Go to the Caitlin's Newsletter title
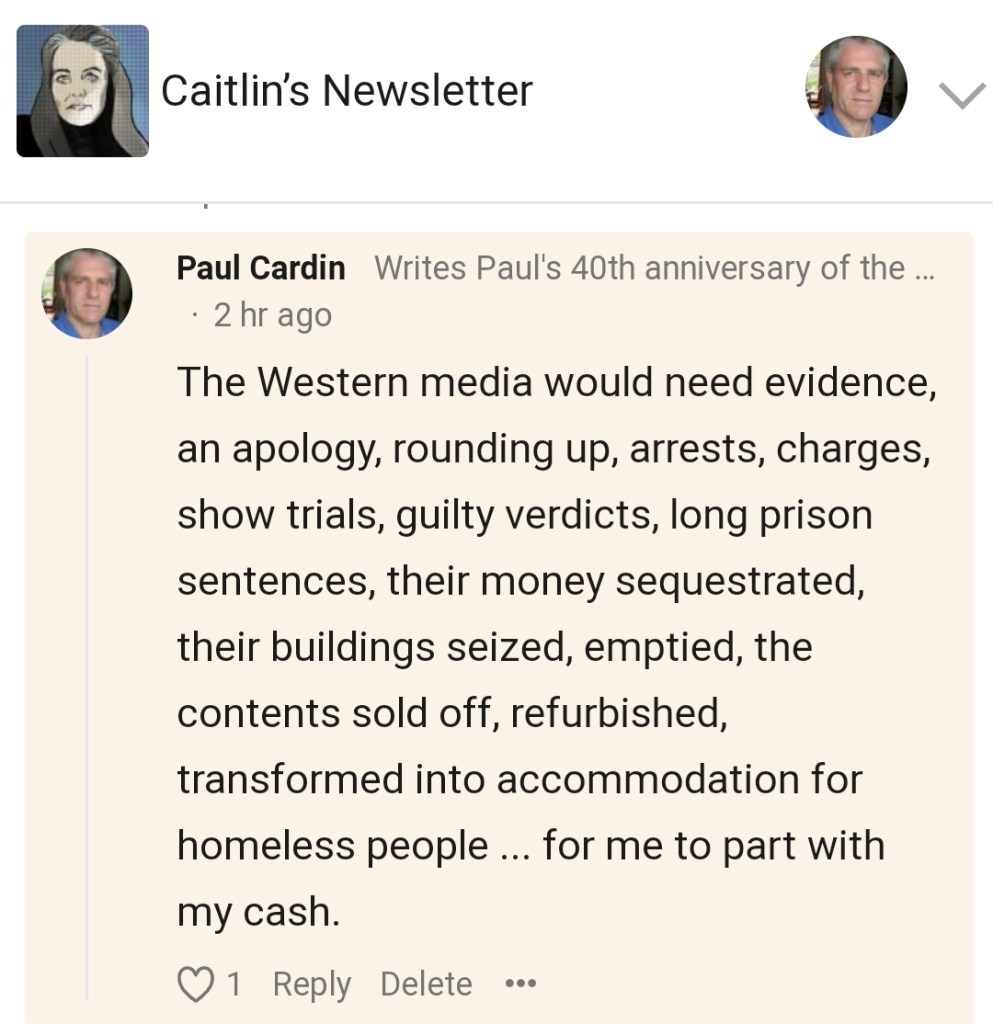 coord(346,91)
